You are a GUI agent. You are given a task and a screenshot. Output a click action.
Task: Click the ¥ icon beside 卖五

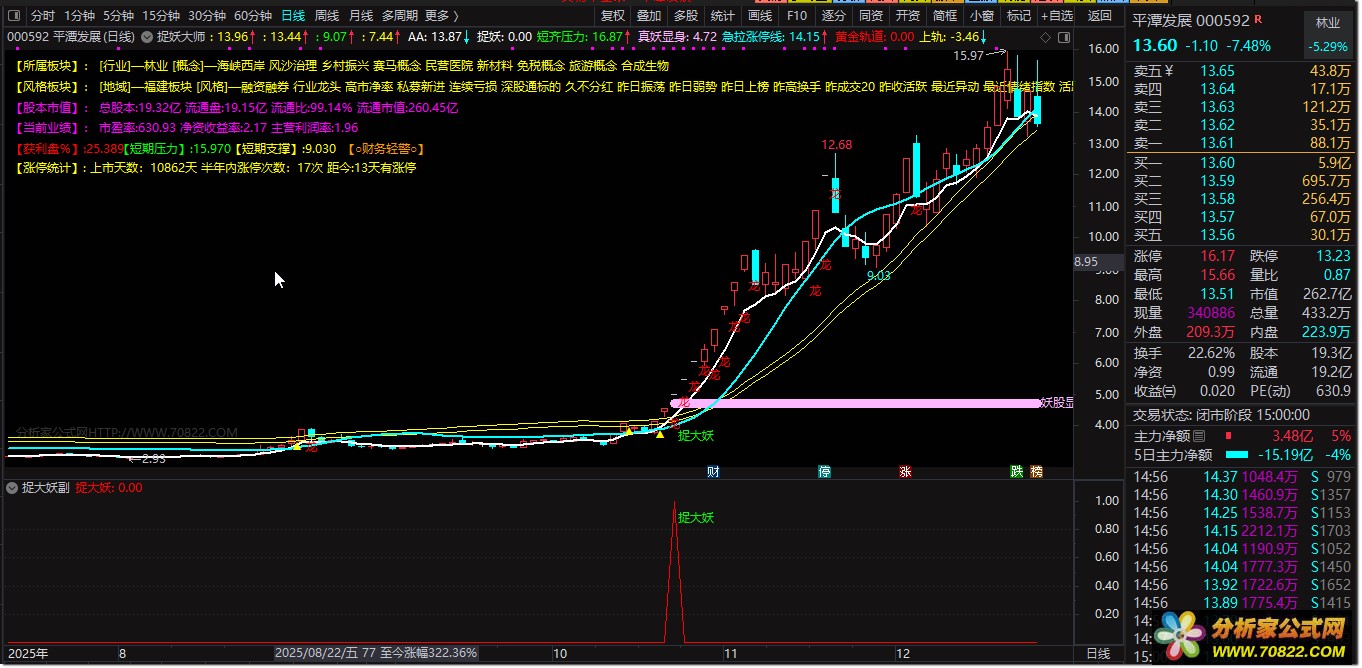[x=1169, y=71]
